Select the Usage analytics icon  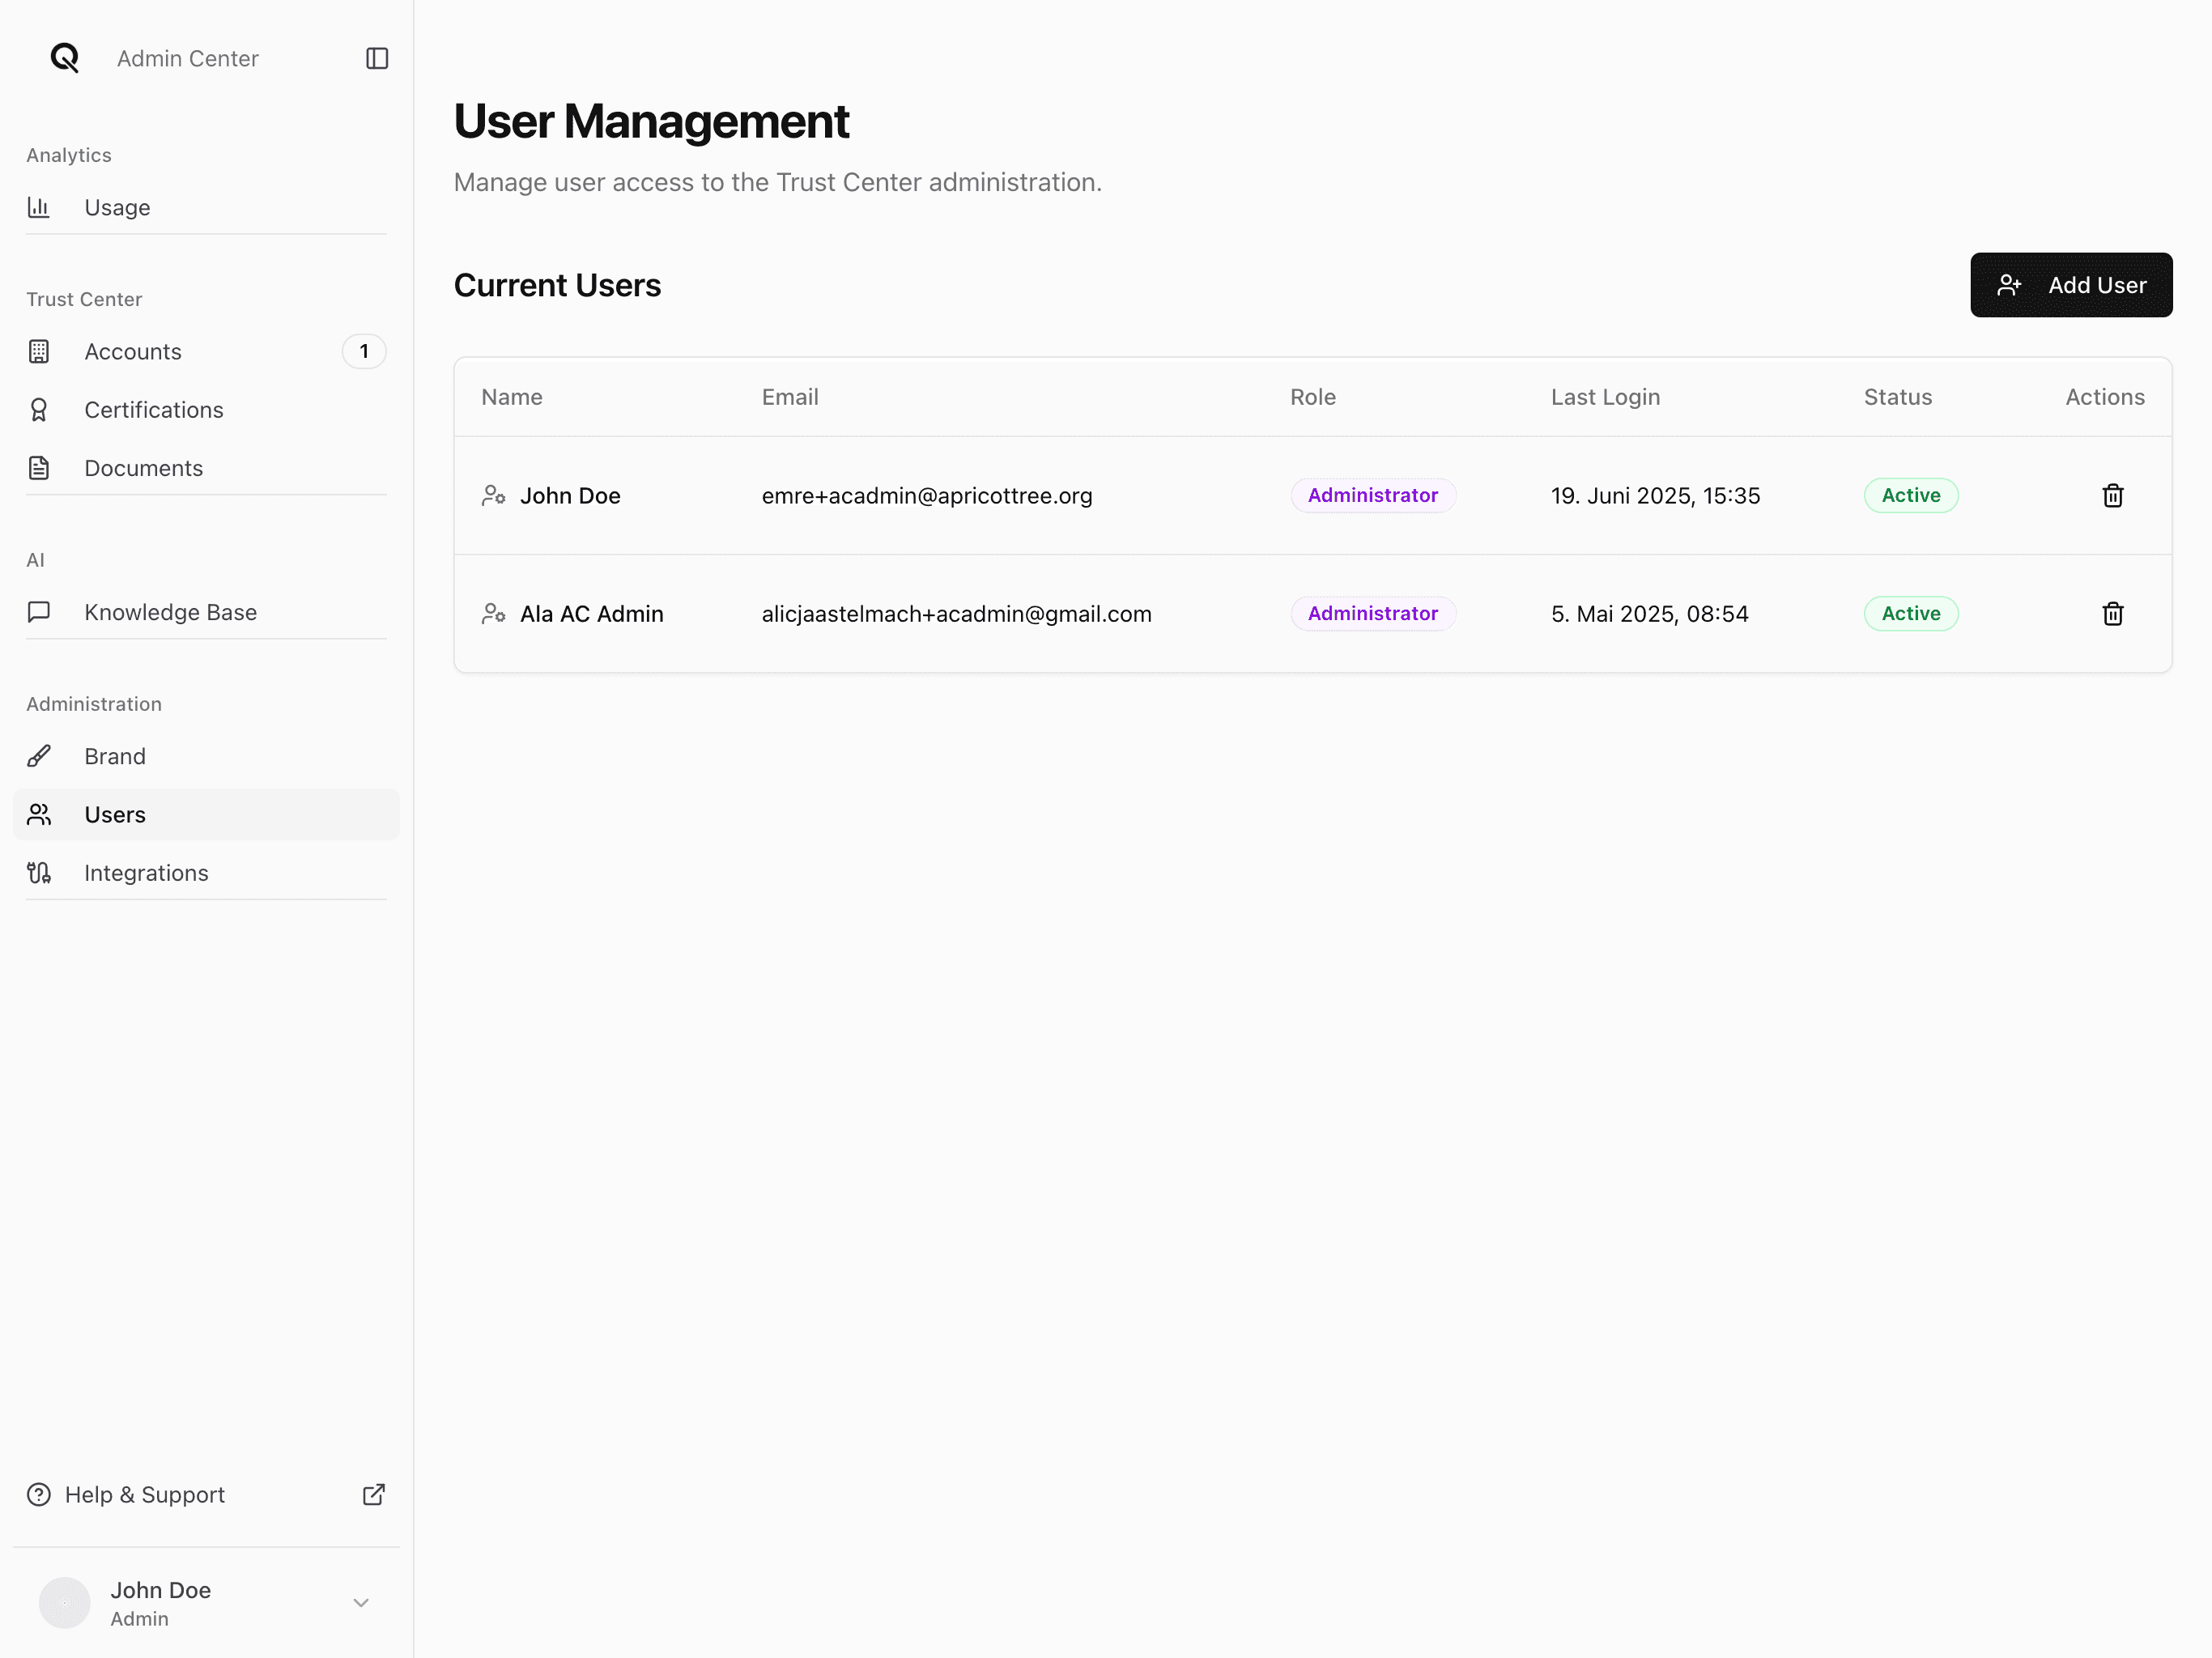(38, 207)
